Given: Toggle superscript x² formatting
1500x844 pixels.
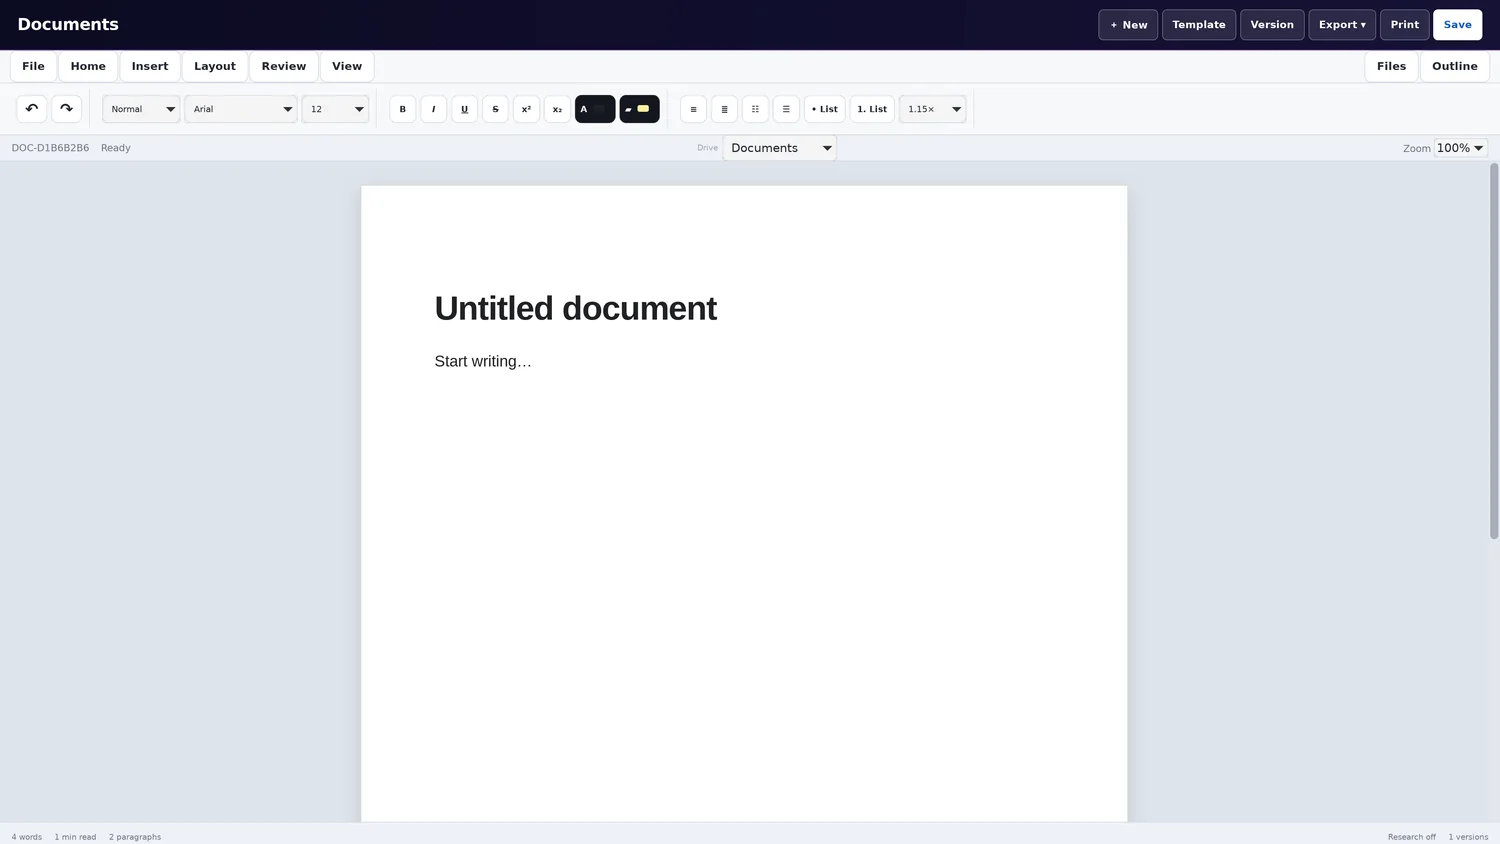Looking at the screenshot, I should coord(526,109).
